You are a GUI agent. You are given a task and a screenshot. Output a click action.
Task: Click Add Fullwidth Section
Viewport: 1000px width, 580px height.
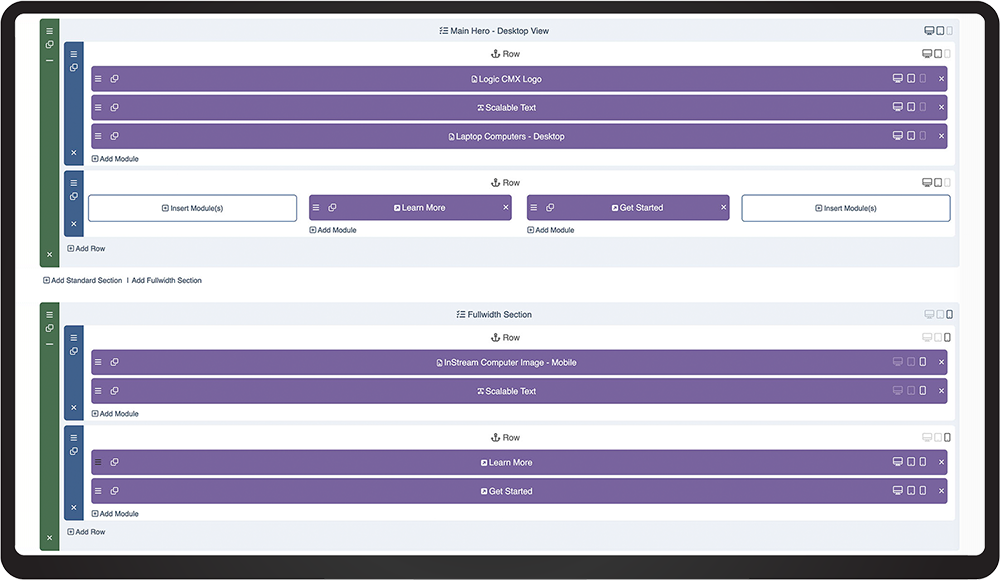click(167, 281)
